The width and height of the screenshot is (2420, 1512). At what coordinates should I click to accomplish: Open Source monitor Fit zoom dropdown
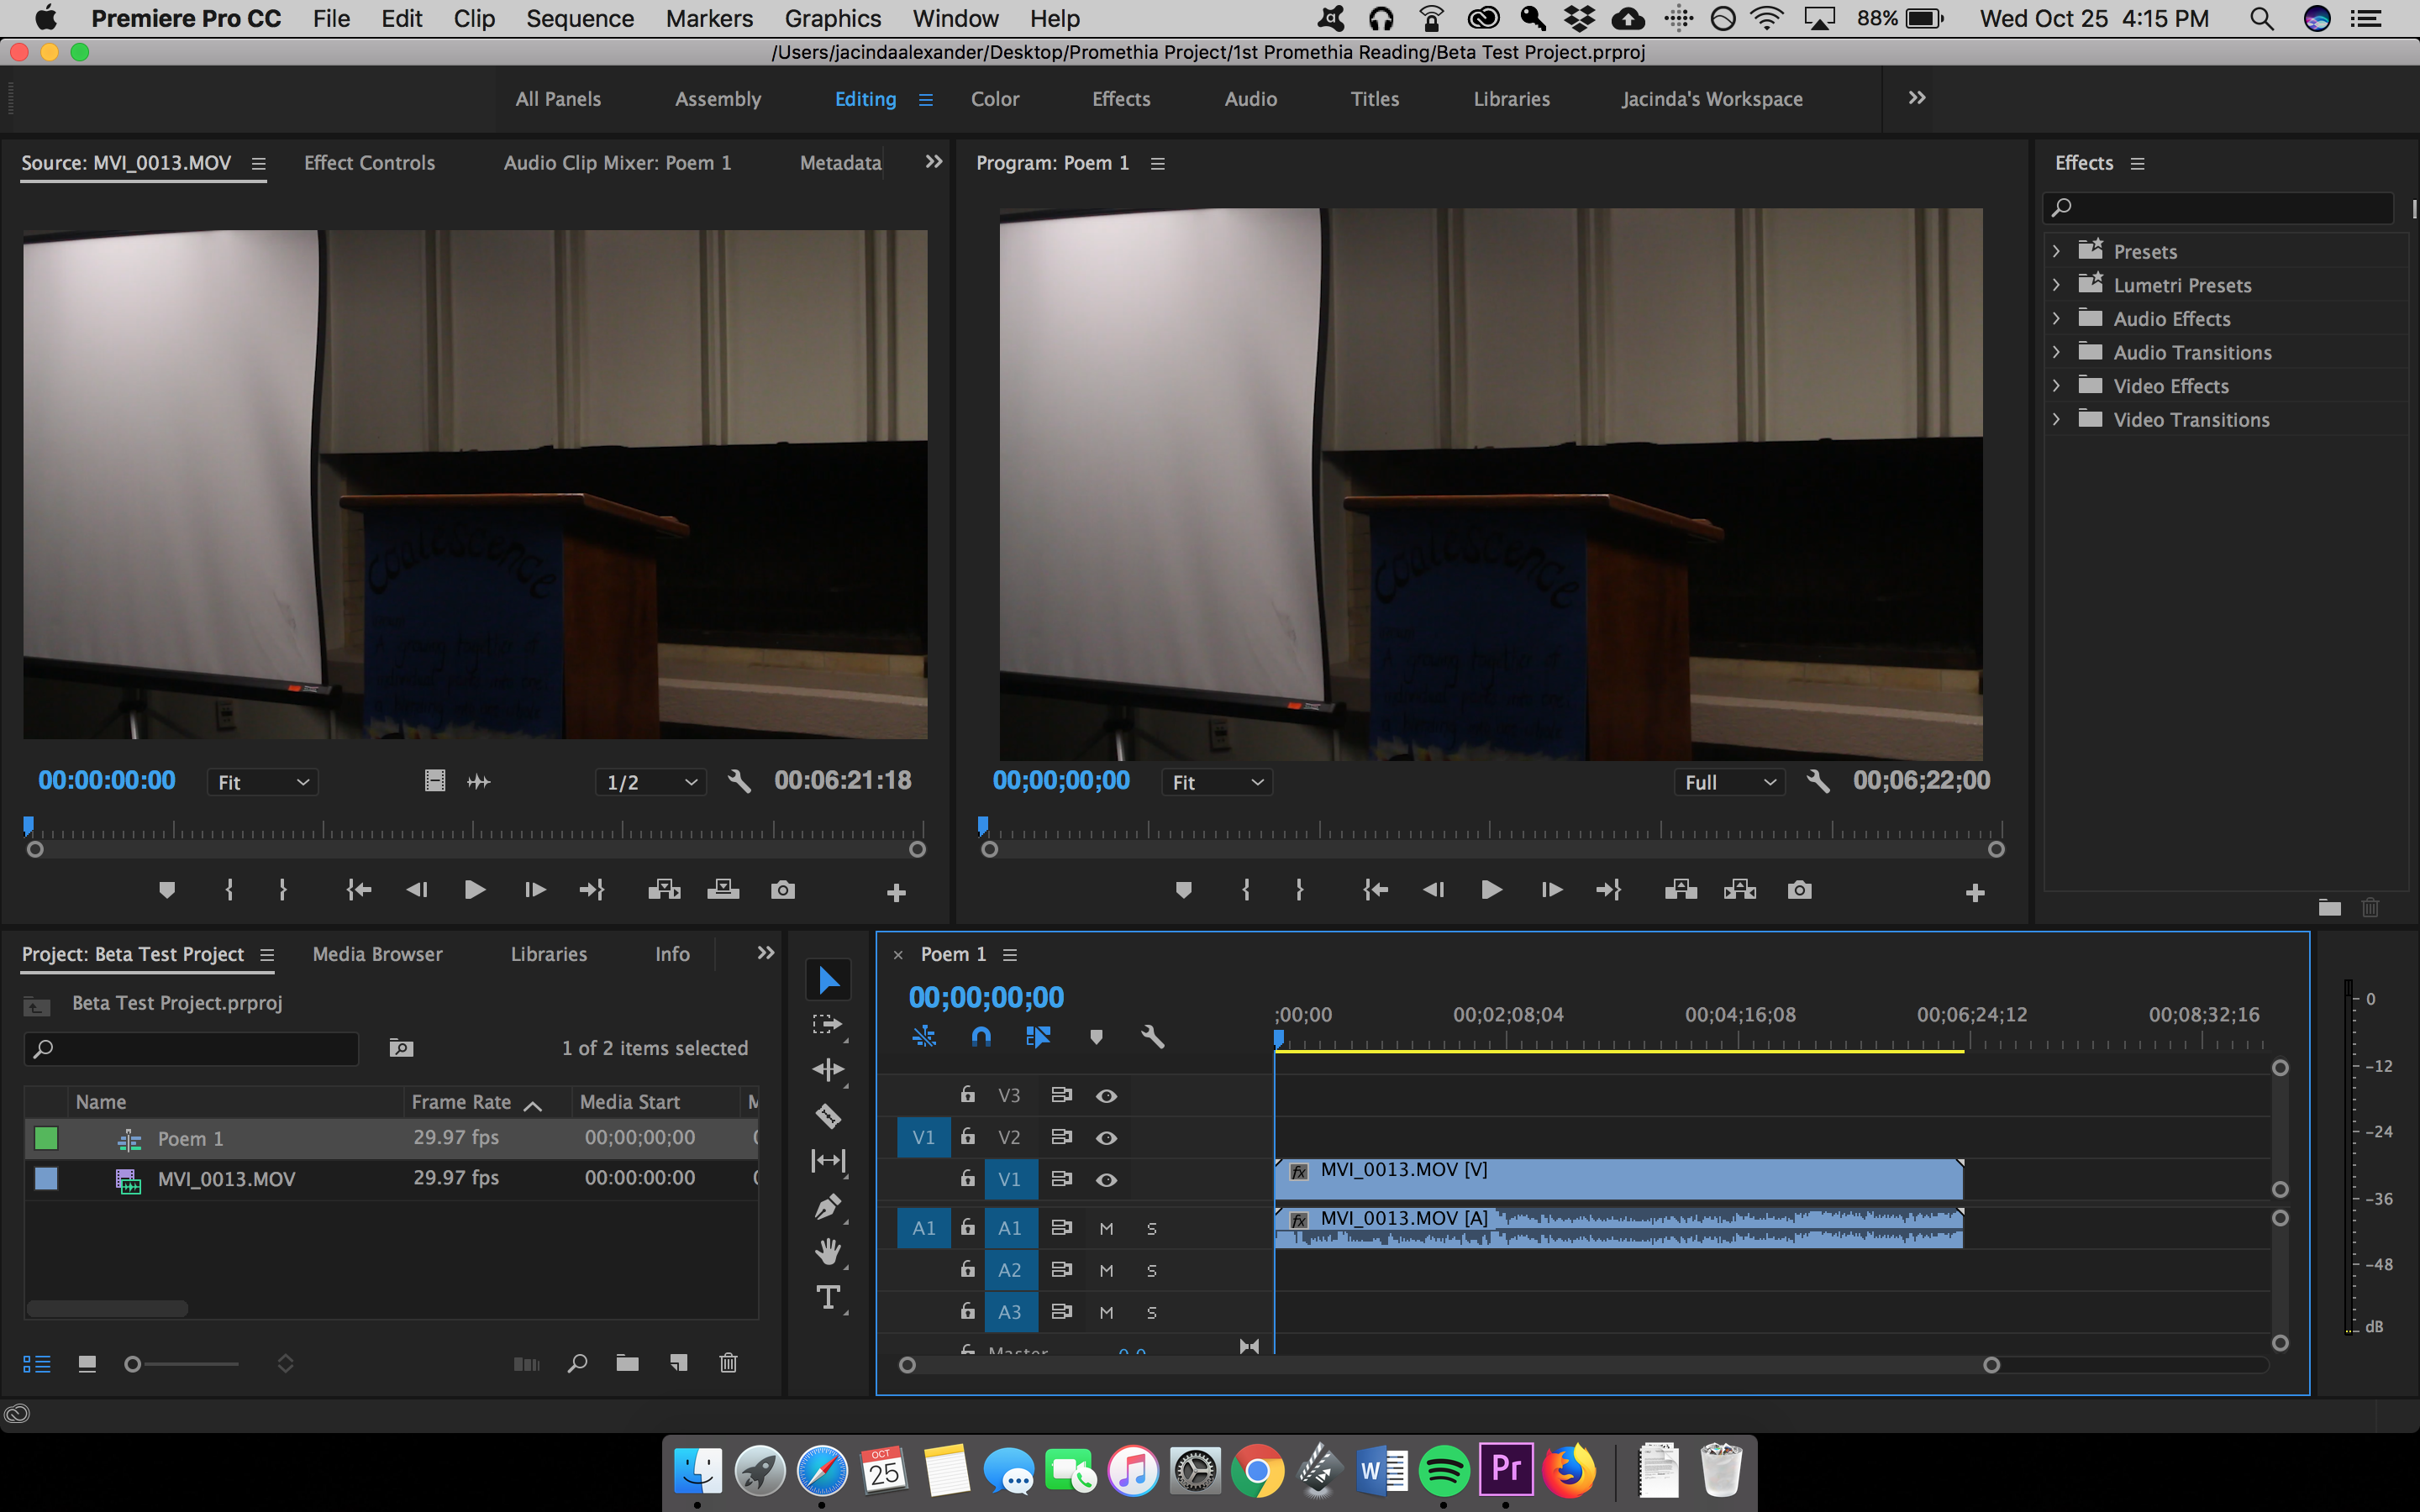coord(263,782)
